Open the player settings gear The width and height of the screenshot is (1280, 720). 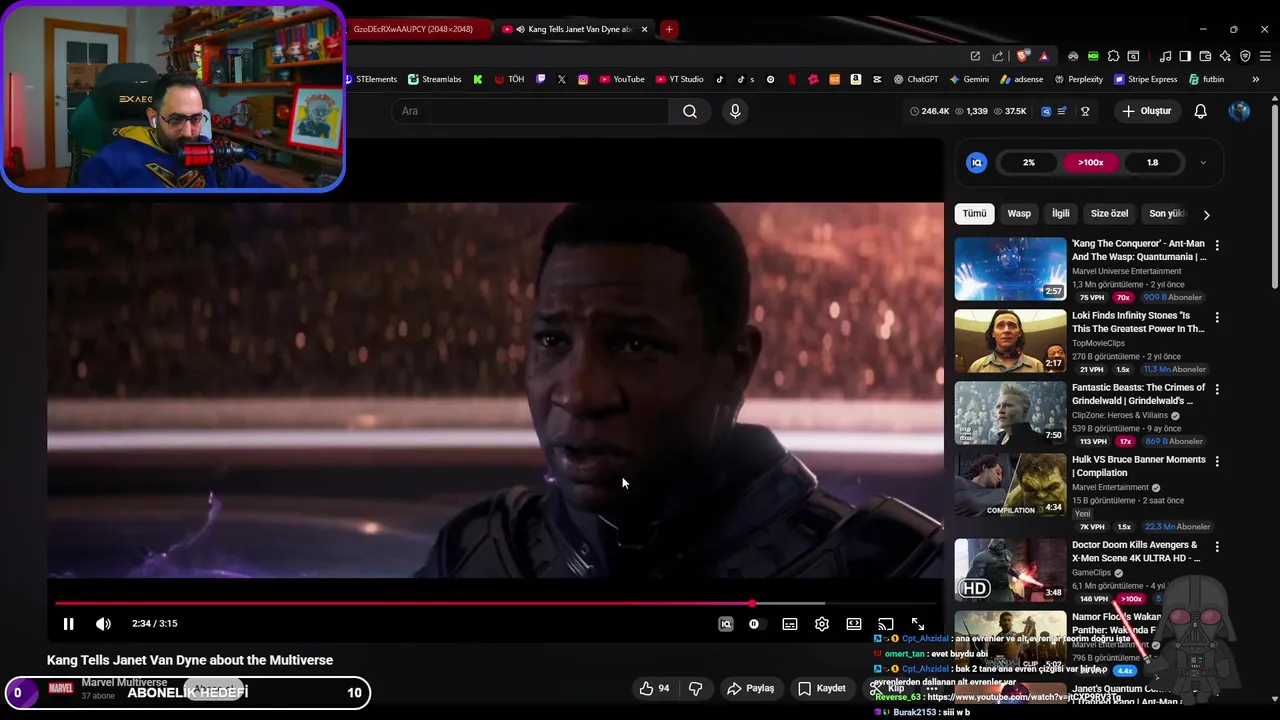point(822,624)
